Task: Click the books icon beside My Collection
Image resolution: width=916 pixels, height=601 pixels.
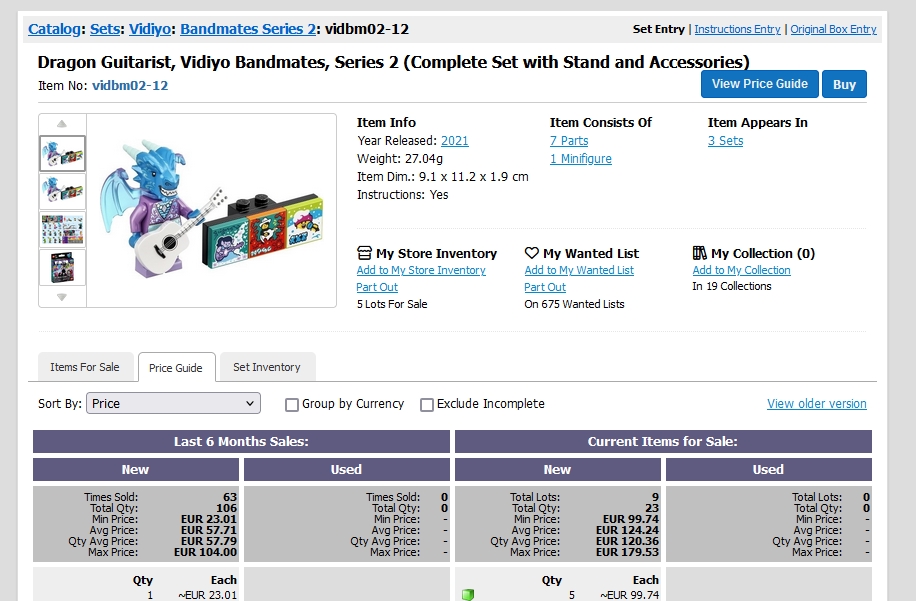Action: (699, 253)
